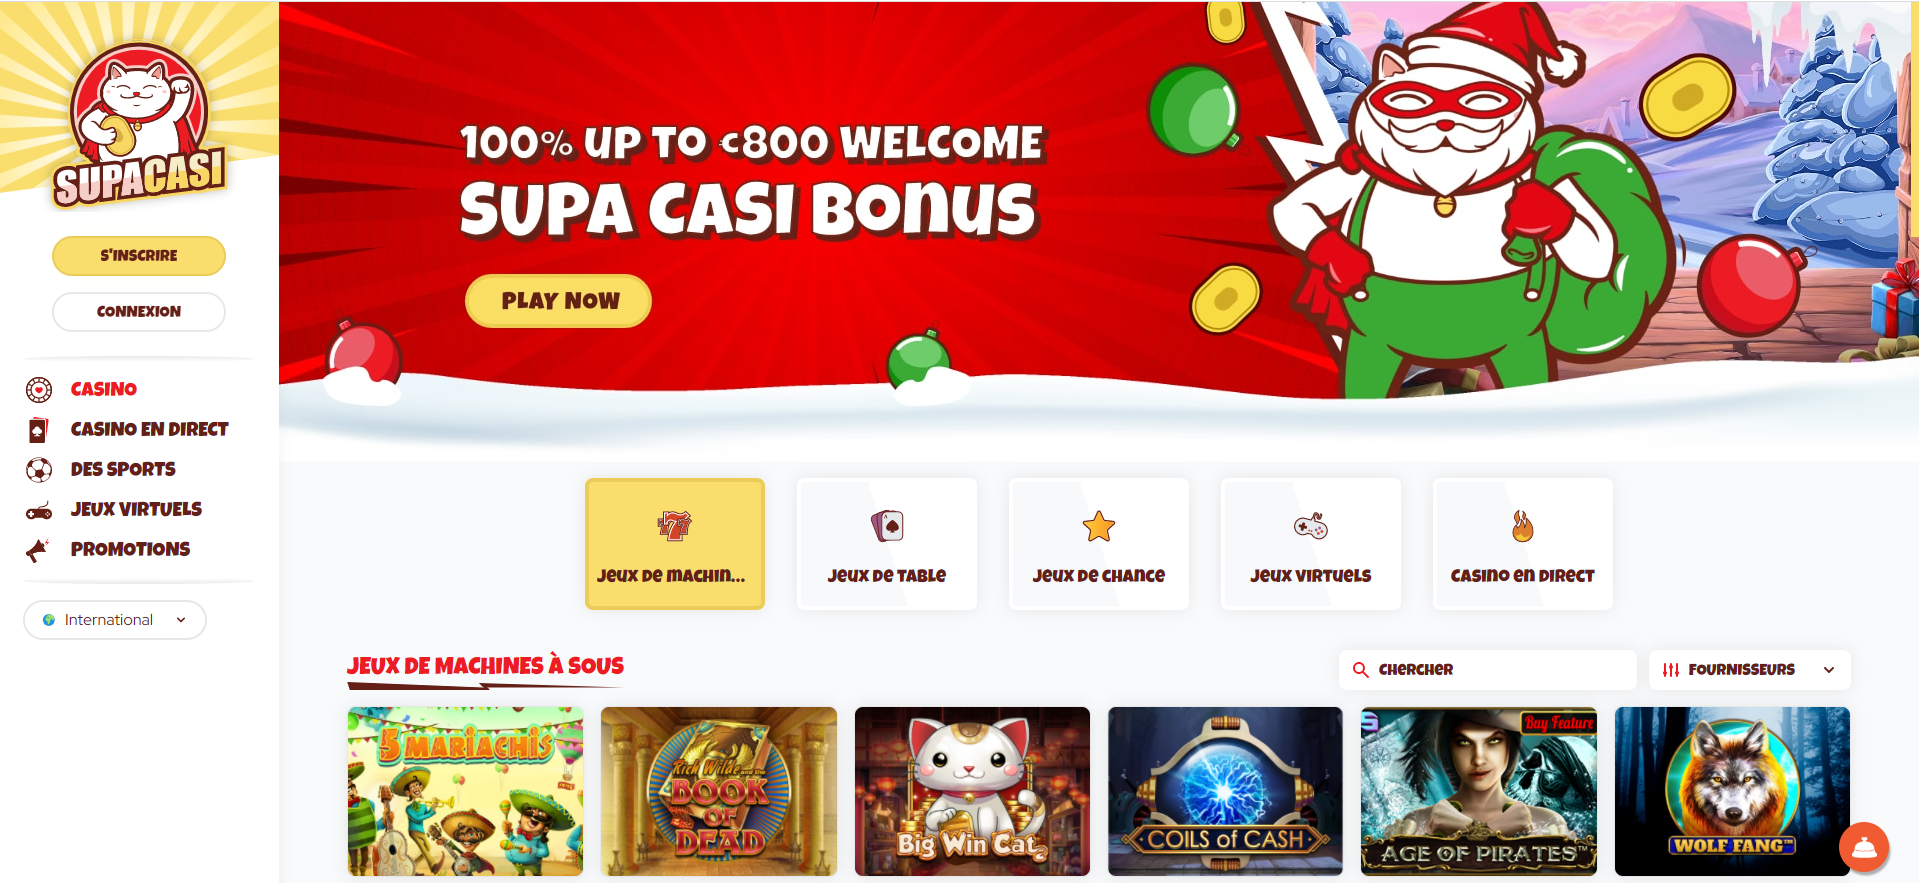Click the playing cards table games icon
This screenshot has height=883, width=1919.
pyautogui.click(x=887, y=525)
